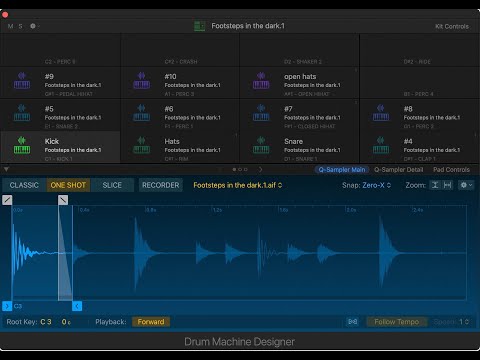
Task: Open the Snap Zero-X dropdown
Action: [x=377, y=185]
